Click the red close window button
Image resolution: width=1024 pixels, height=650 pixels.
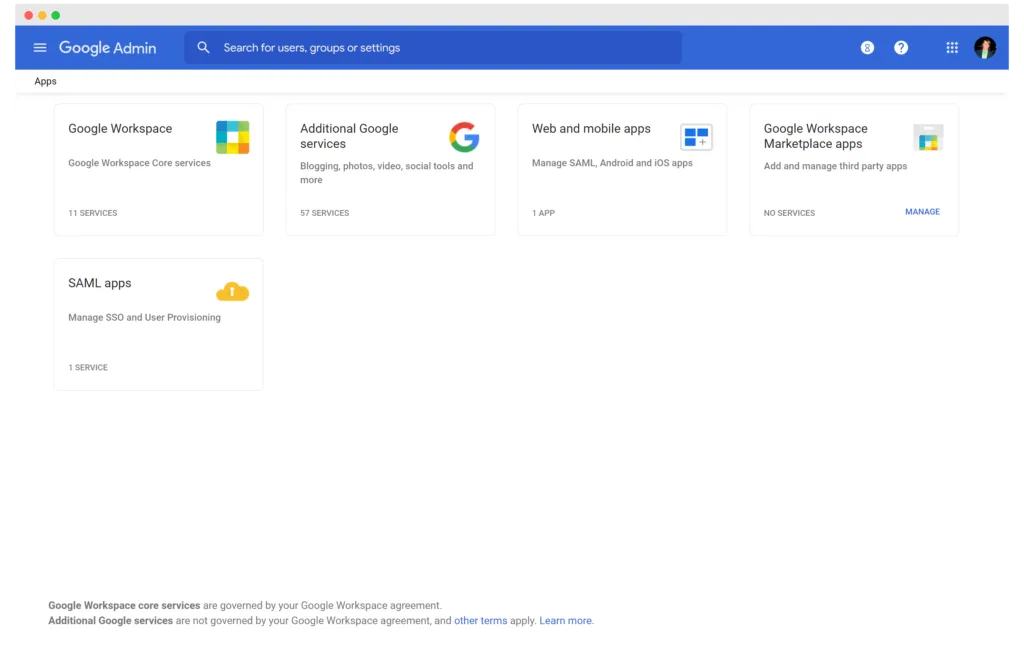(x=29, y=15)
